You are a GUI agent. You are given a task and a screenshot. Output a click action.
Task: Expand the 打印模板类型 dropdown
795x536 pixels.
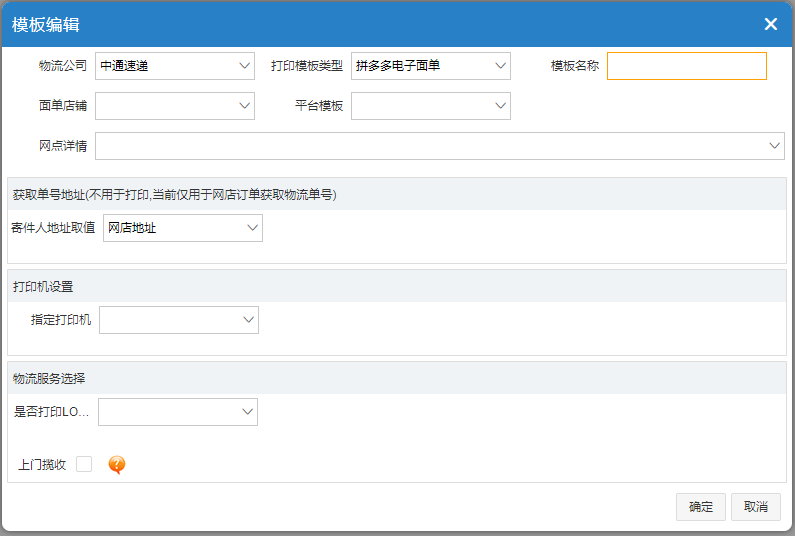[x=431, y=66]
